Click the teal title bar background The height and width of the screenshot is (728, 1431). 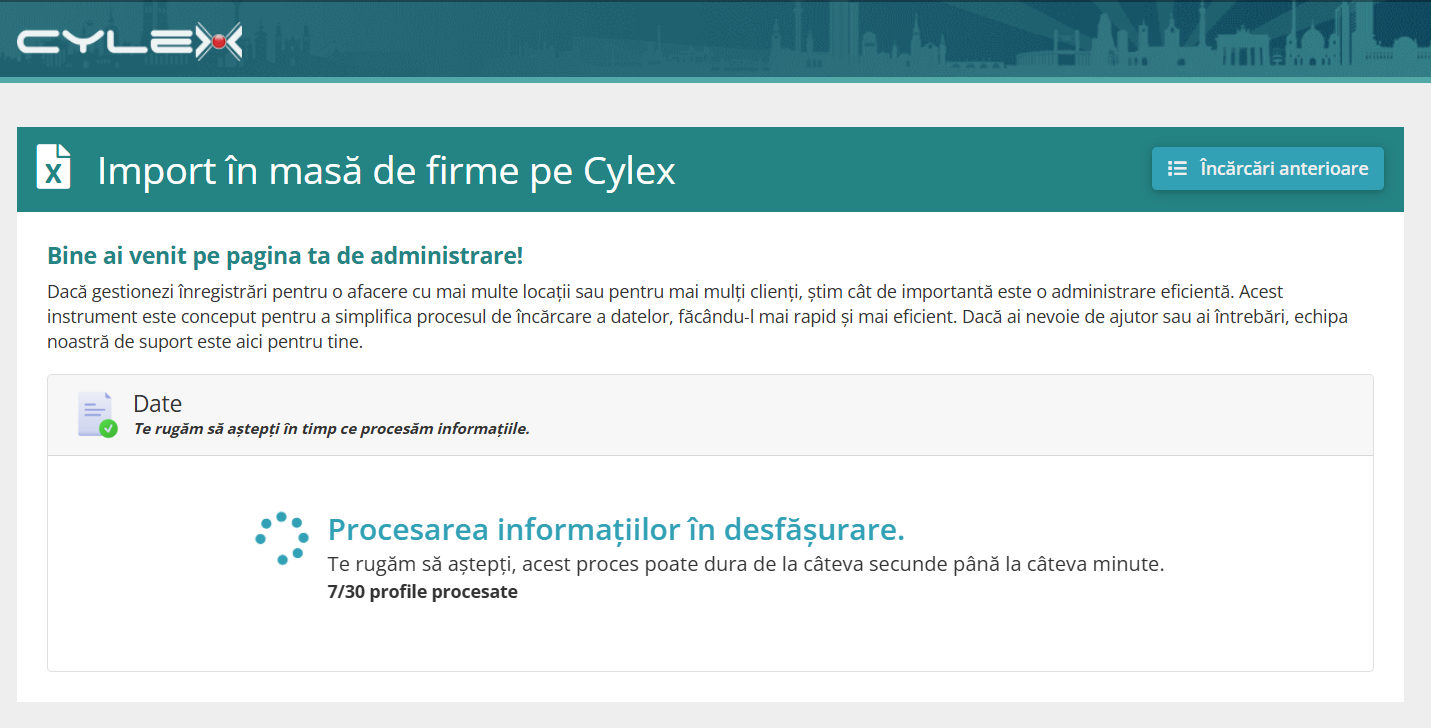pyautogui.click(x=900, y=170)
